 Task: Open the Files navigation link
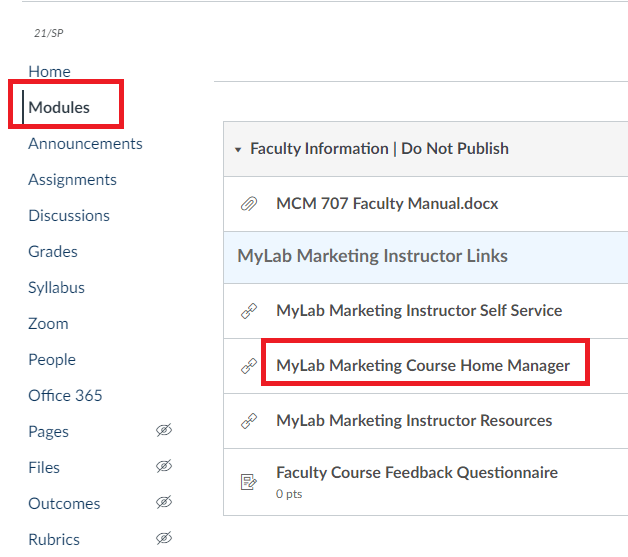(x=44, y=468)
